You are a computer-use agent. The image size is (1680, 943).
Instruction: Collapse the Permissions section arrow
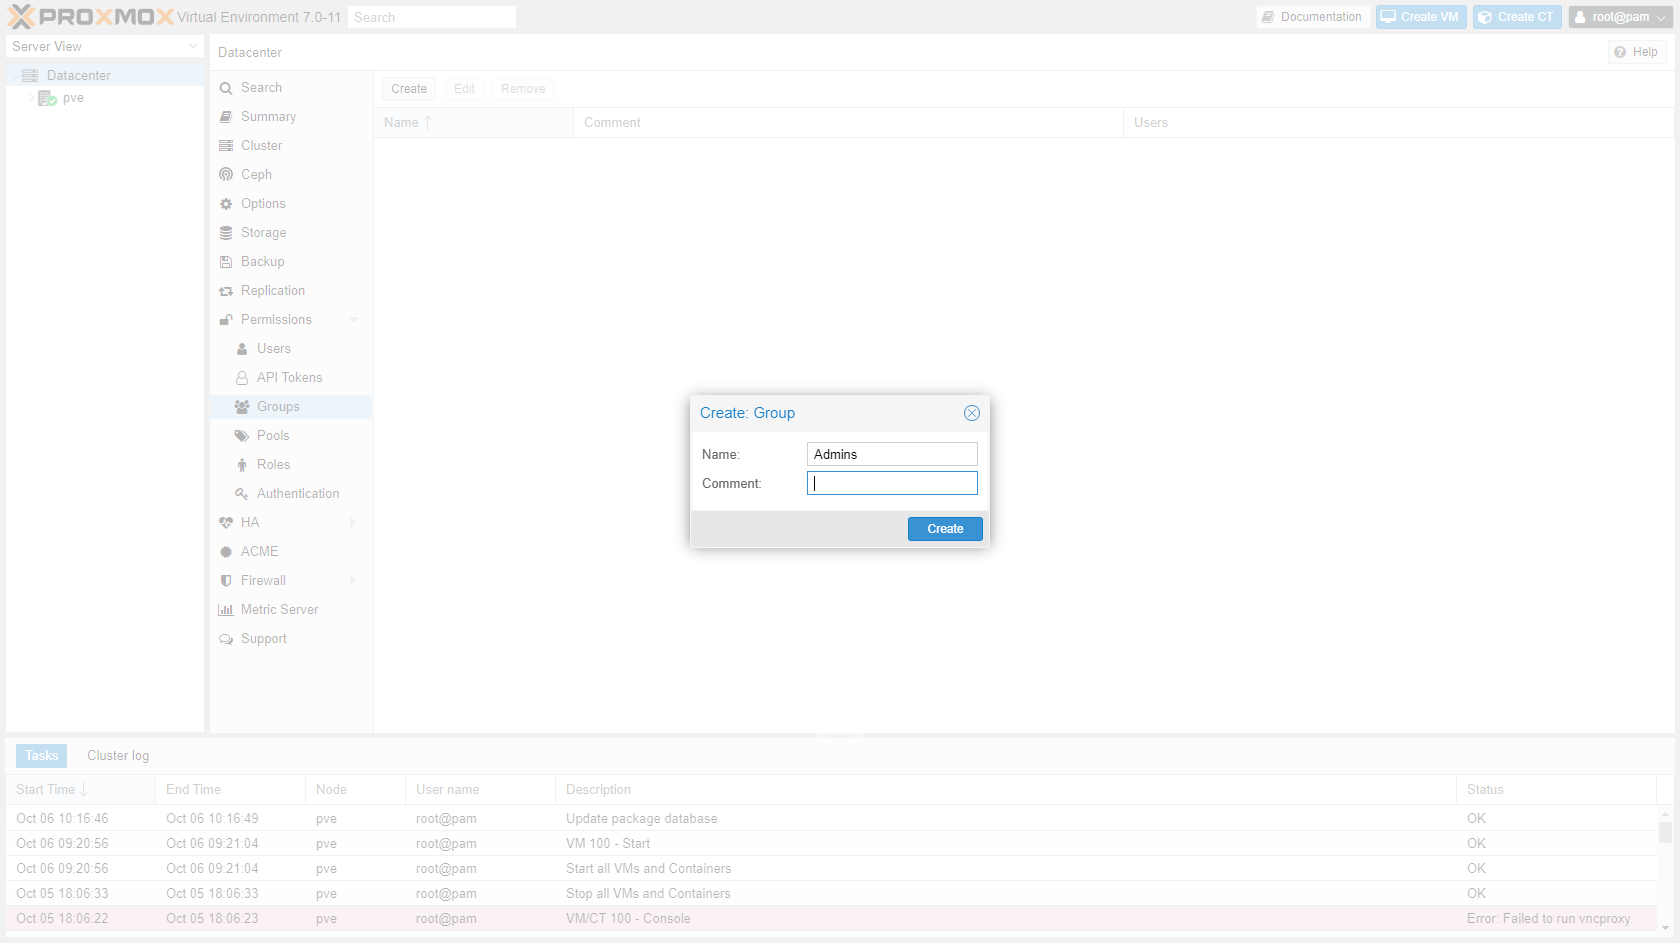click(353, 320)
